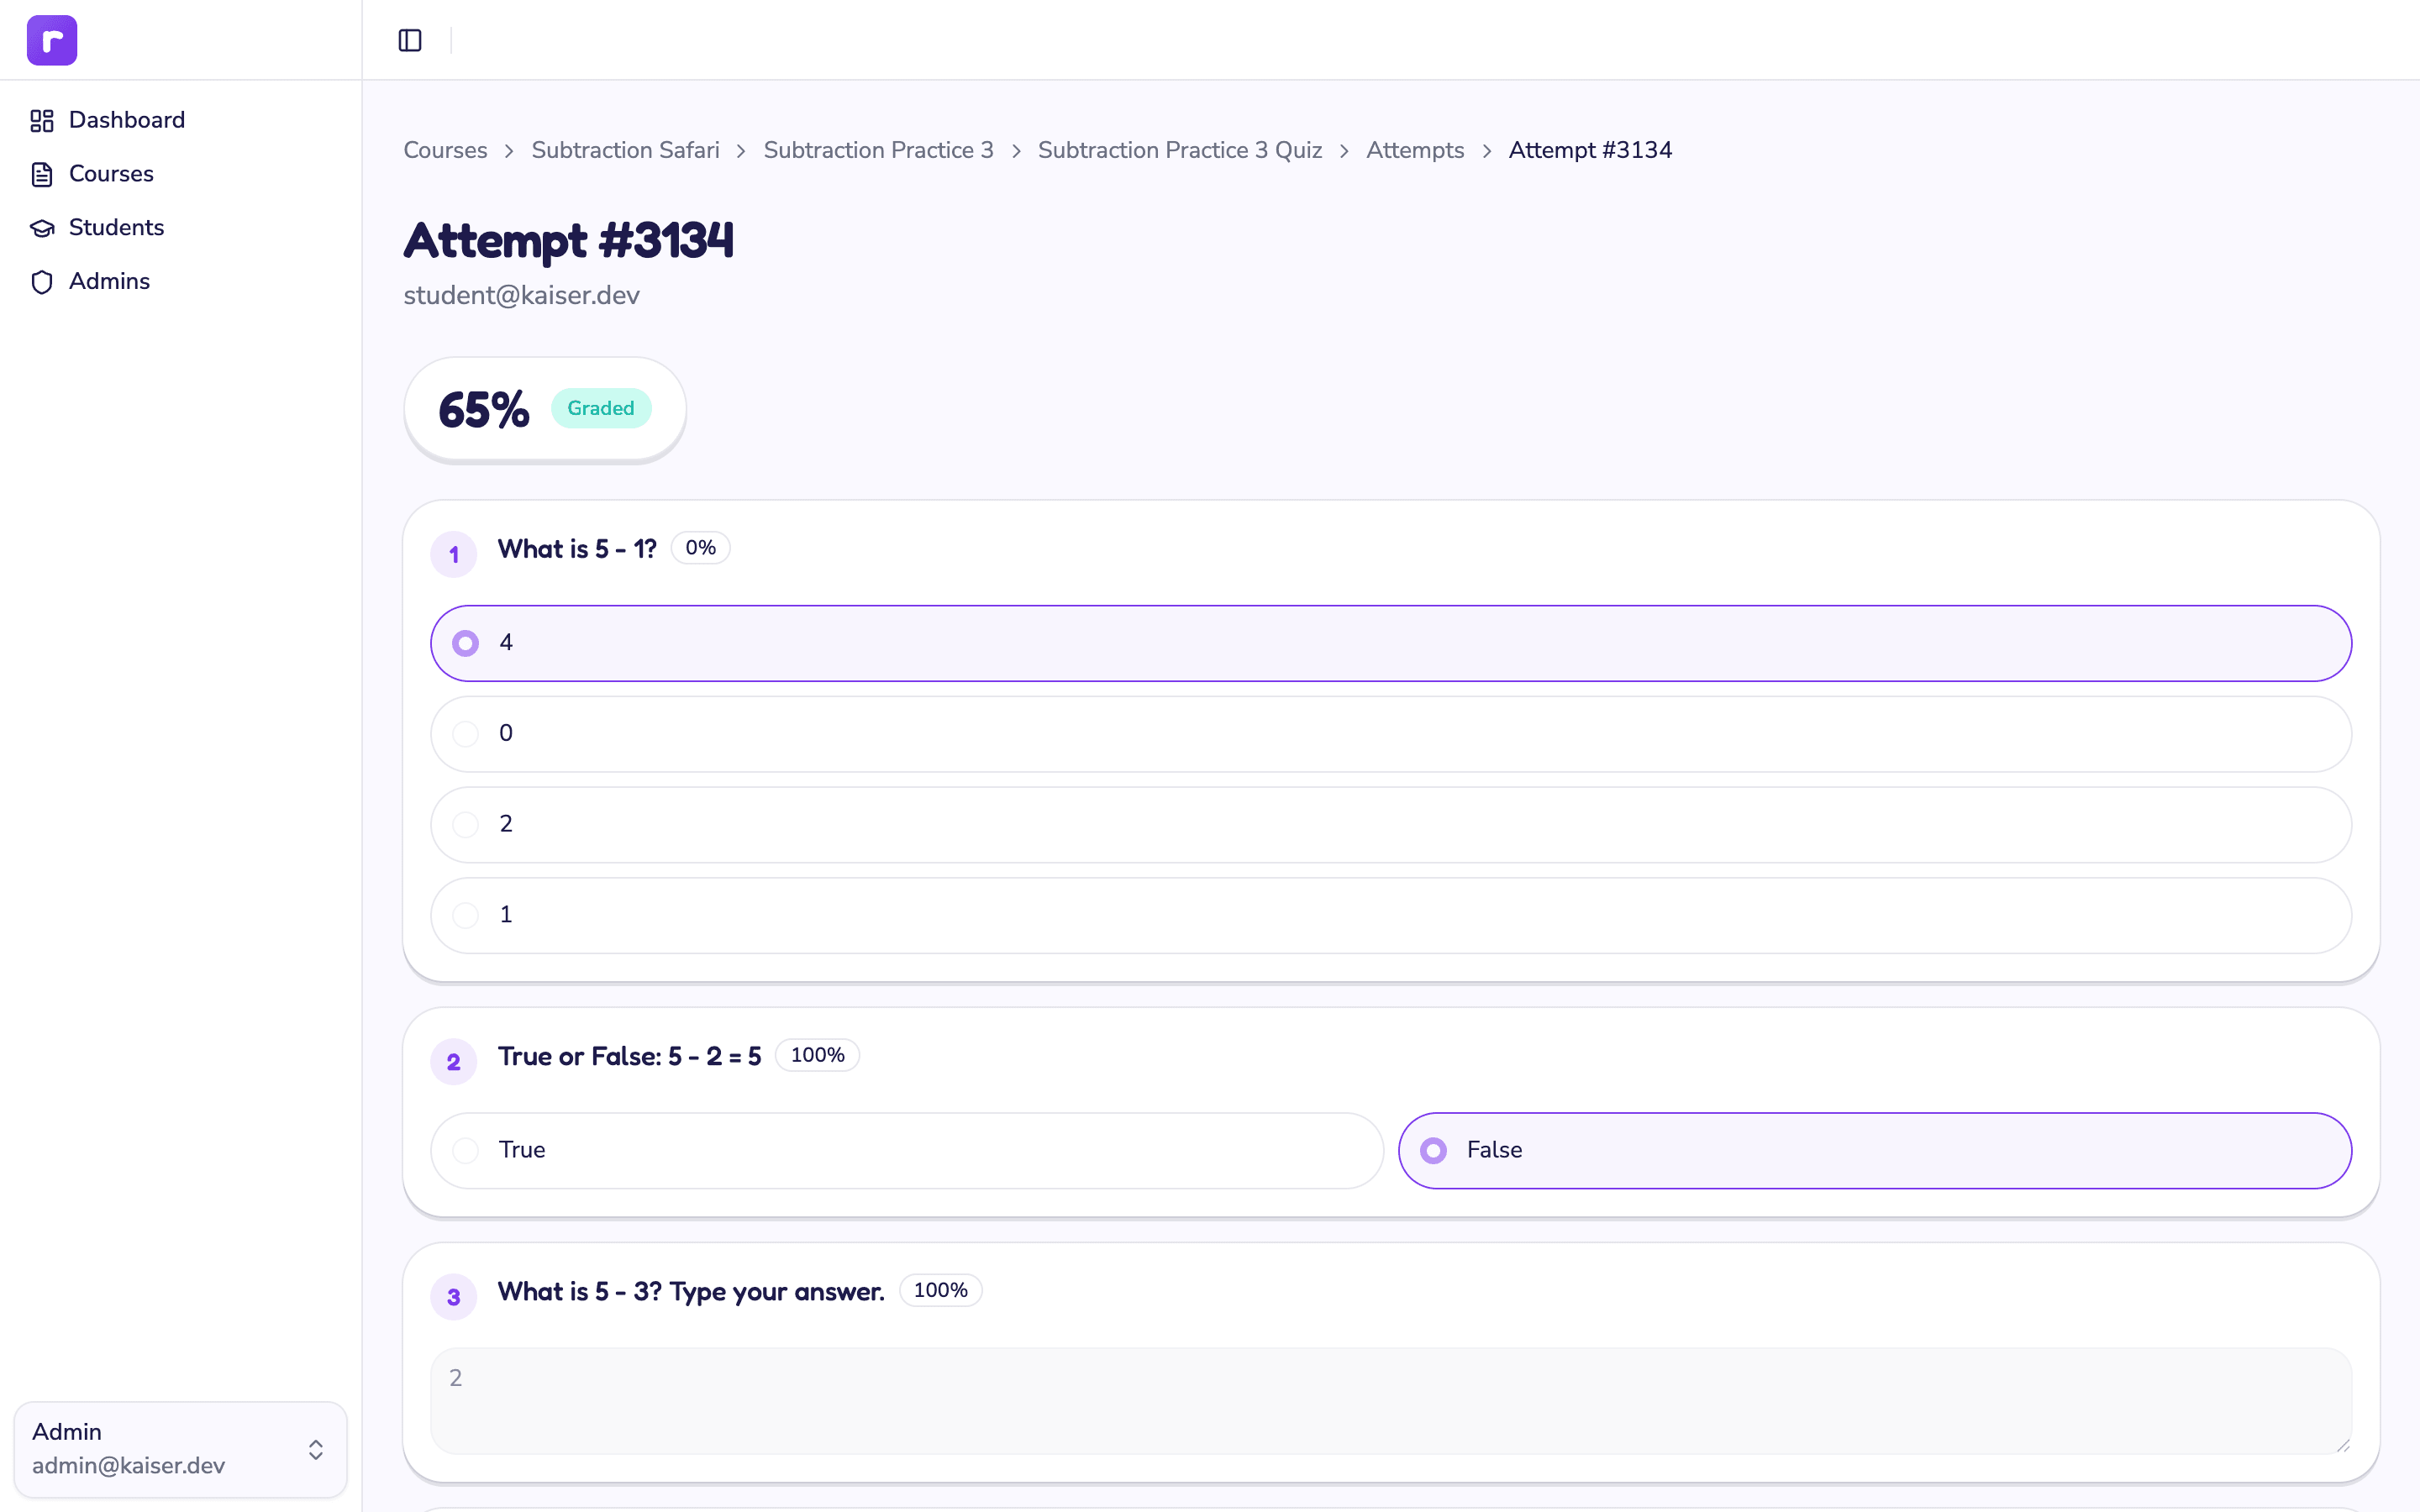The width and height of the screenshot is (2420, 1512).
Task: Click the purple app logo
Action: coord(52,40)
